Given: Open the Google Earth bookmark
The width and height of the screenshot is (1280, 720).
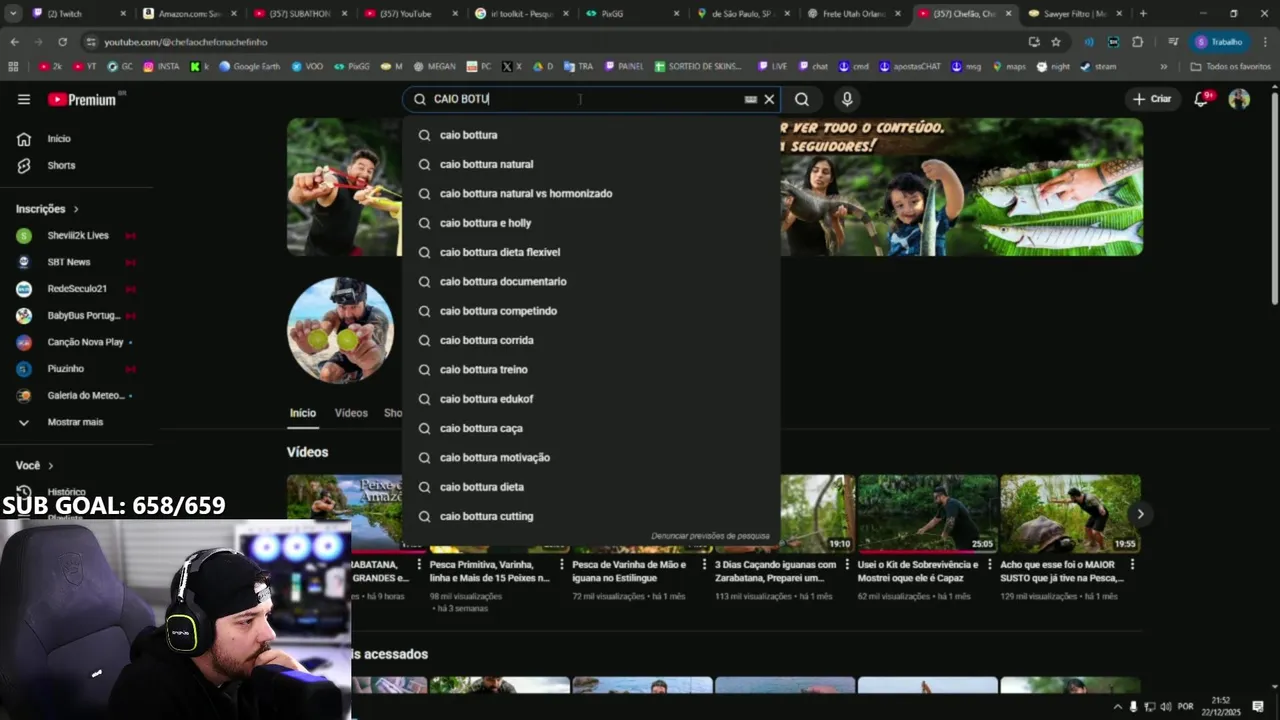Looking at the screenshot, I should click(249, 67).
